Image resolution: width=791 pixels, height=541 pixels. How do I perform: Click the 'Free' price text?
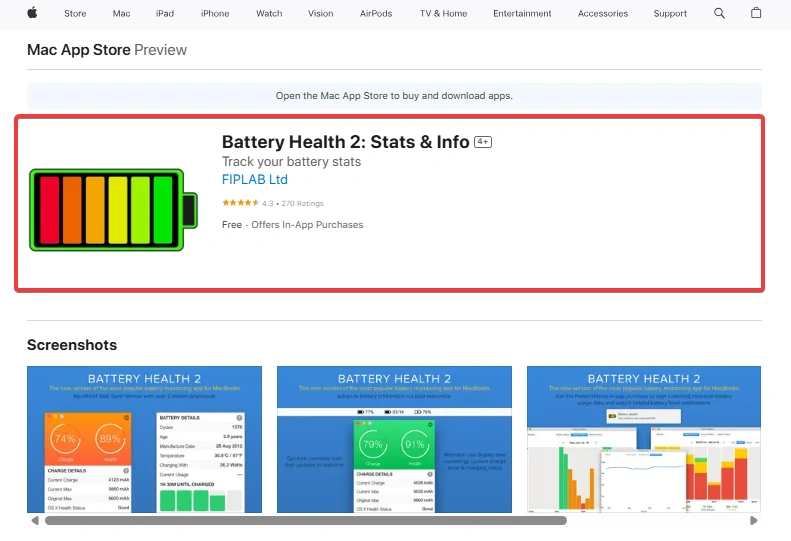tap(232, 225)
